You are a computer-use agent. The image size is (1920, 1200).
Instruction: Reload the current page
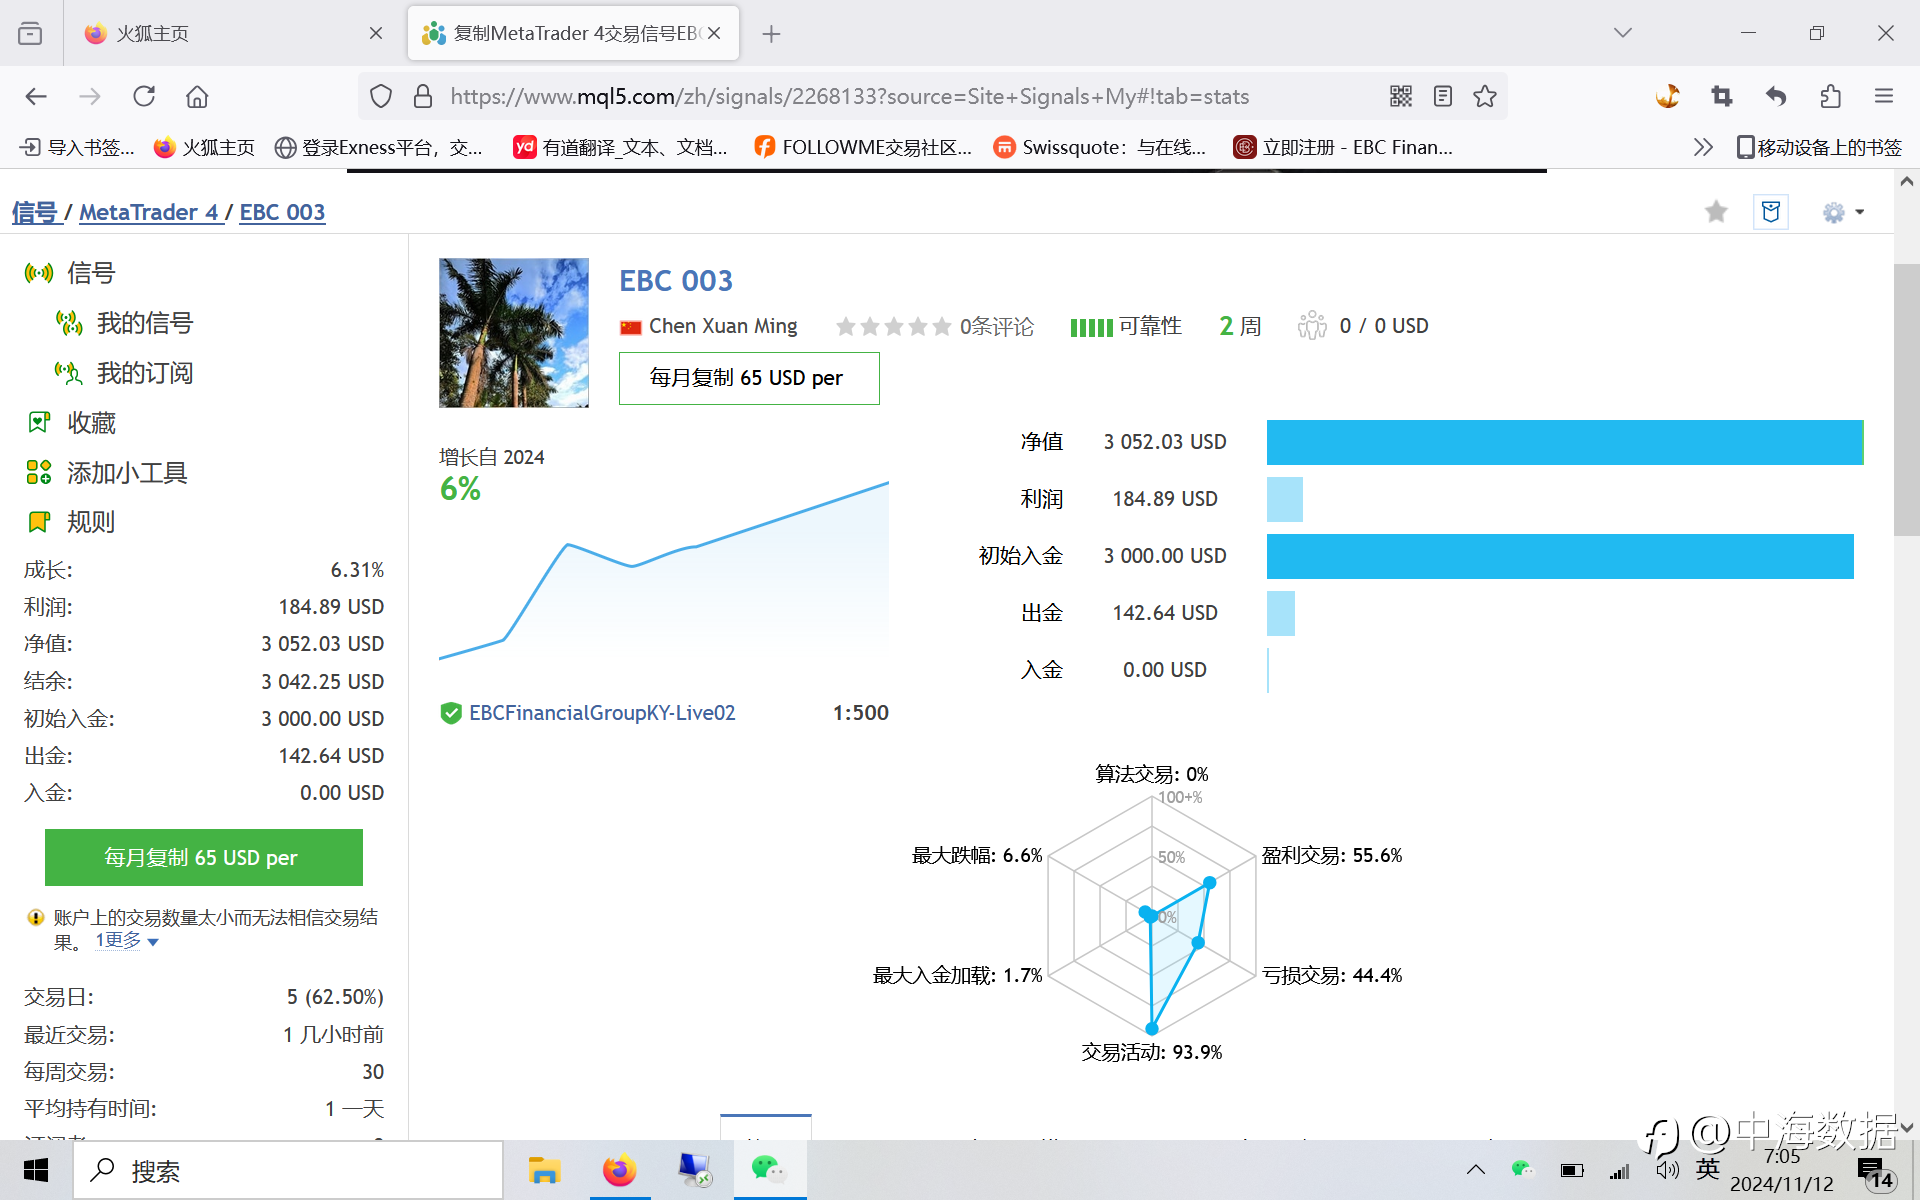144,96
